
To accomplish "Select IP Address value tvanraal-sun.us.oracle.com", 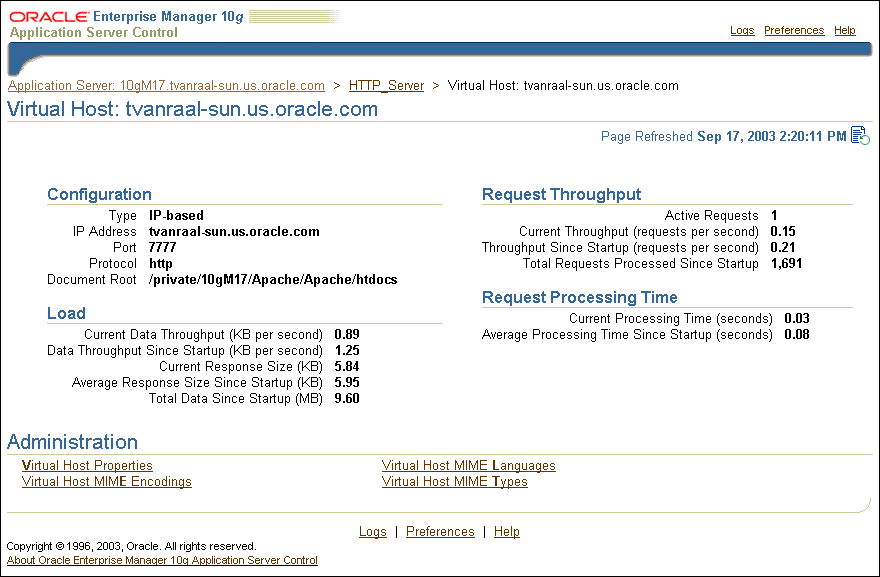I will (x=234, y=232).
